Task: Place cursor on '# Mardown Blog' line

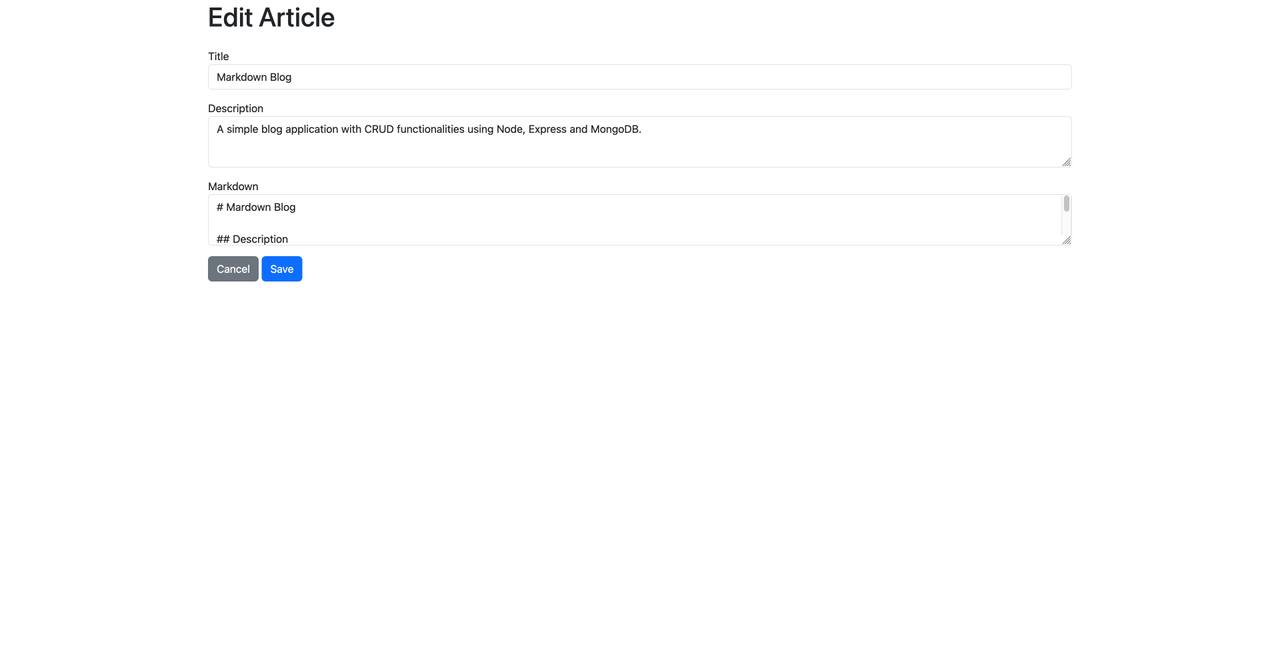Action: point(256,207)
